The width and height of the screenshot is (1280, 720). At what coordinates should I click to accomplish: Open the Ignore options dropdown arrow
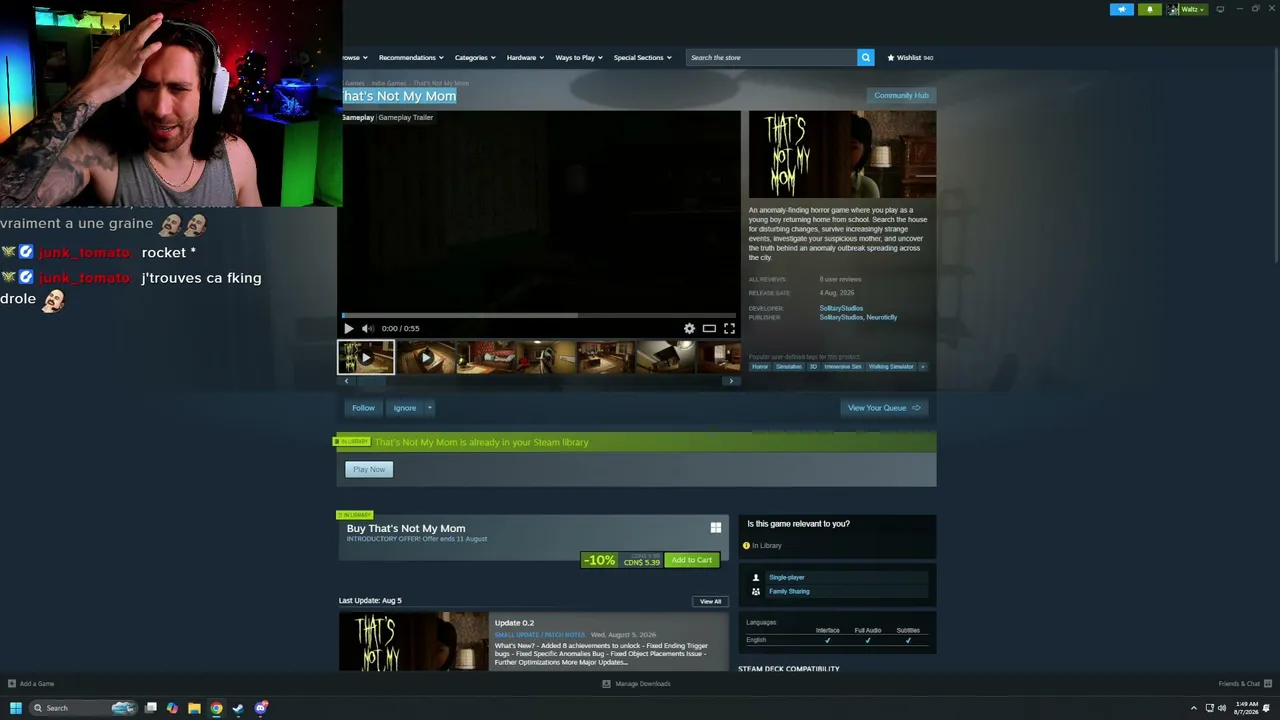click(x=429, y=408)
